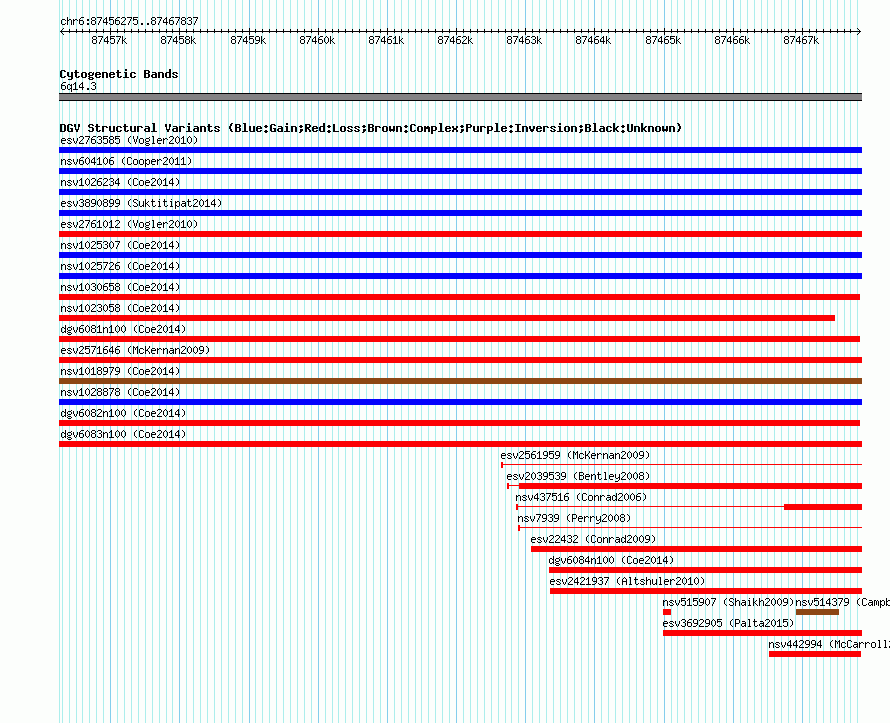The image size is (890, 723).
Task: Click the 87465k ruler tick
Action: 663,40
